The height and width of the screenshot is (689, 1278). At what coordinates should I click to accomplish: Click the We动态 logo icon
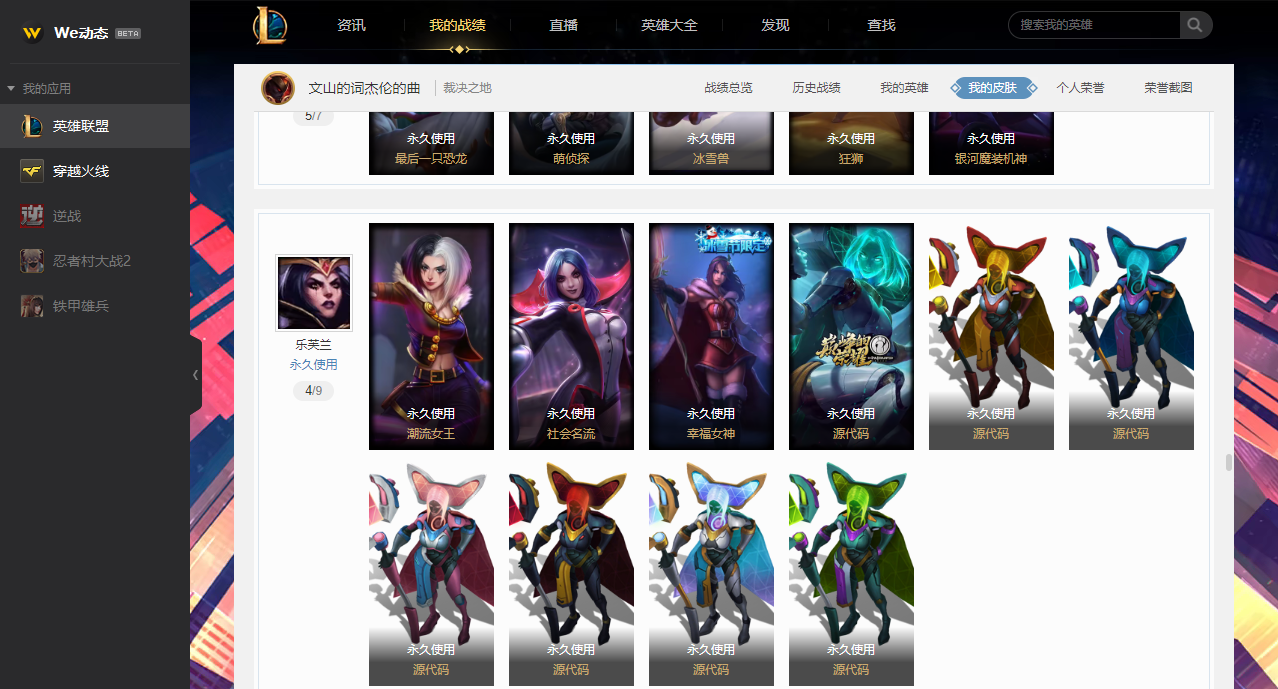click(32, 33)
